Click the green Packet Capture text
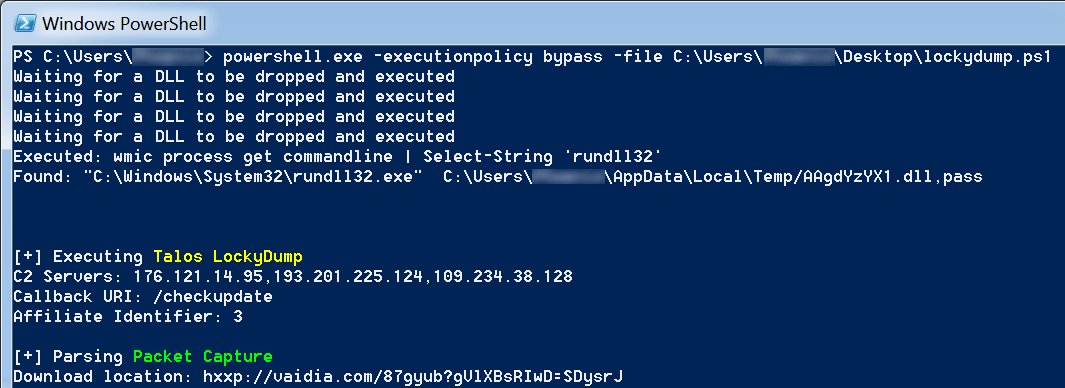This screenshot has width=1065, height=388. 202,357
